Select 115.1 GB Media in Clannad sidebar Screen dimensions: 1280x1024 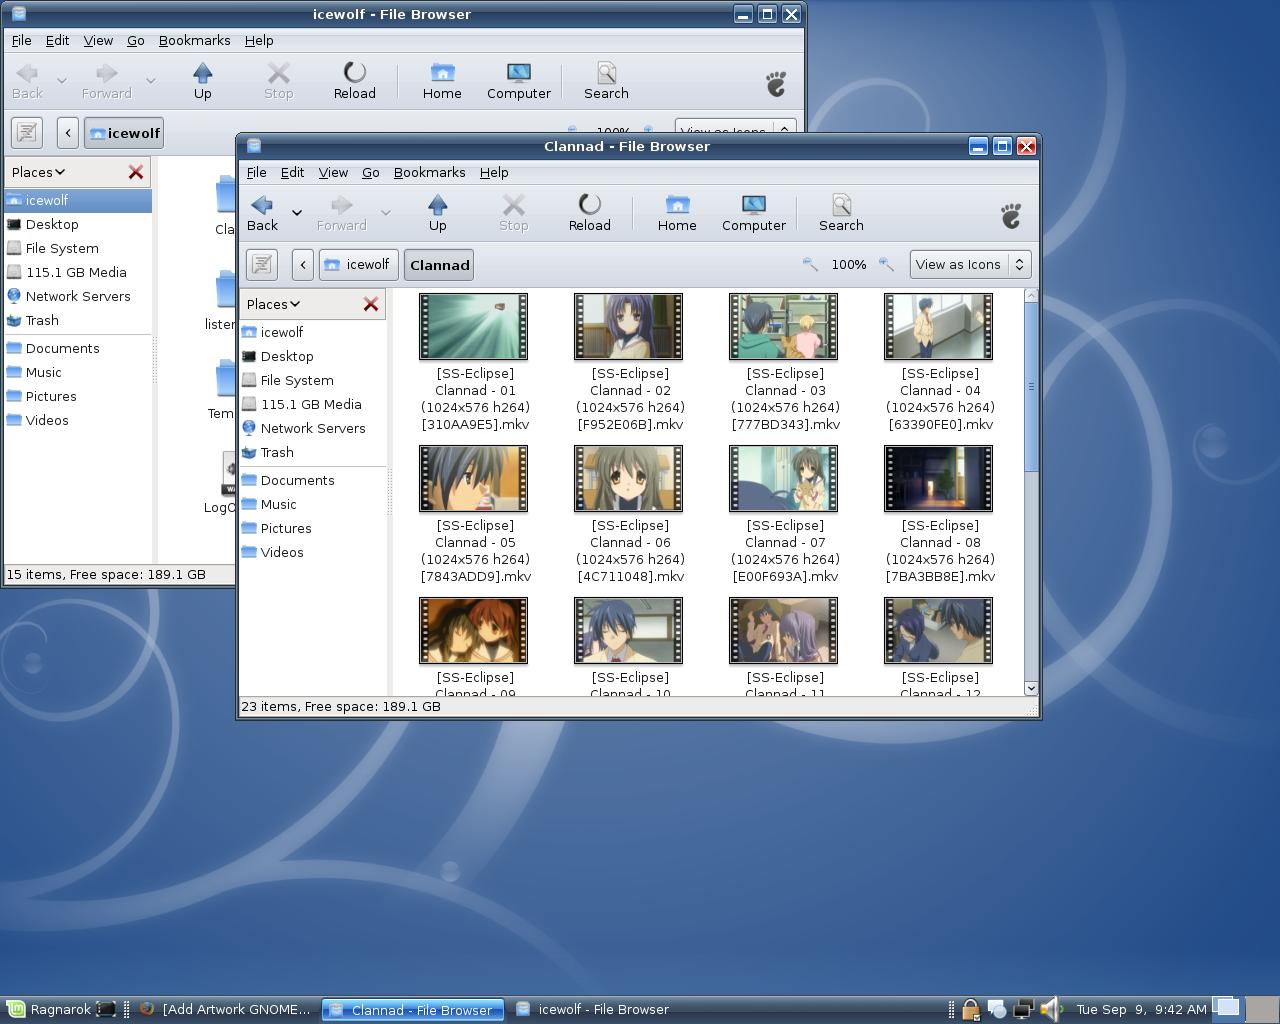click(x=313, y=404)
